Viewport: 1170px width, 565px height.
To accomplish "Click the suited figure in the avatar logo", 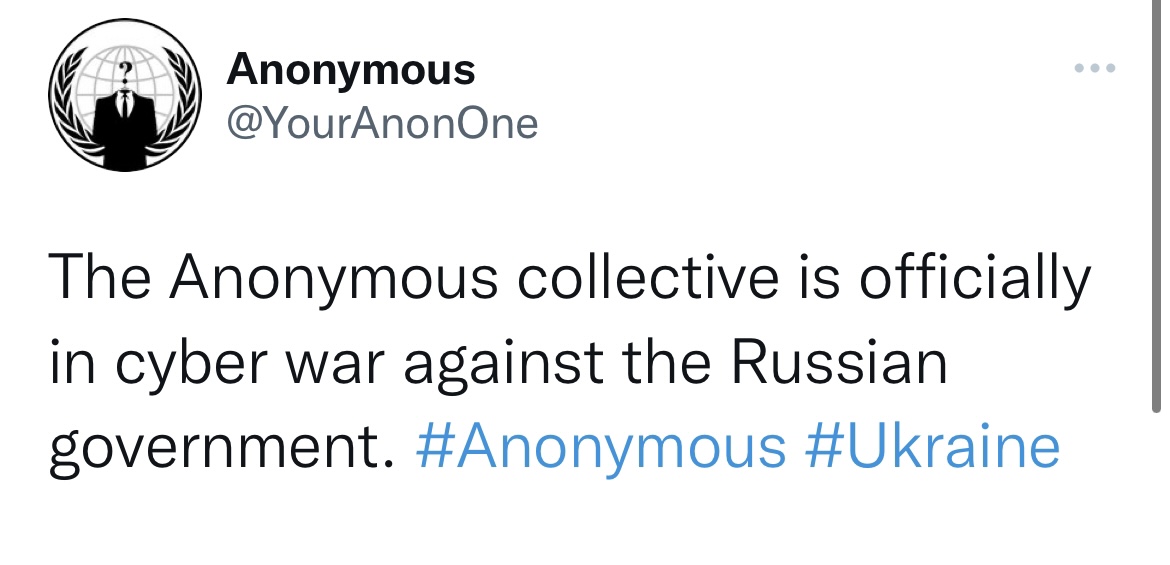I will point(123,125).
